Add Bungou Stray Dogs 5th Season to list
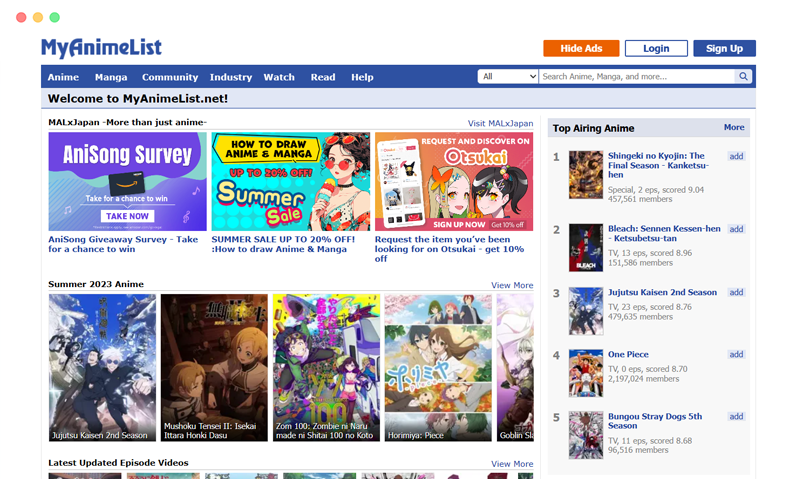800x479 pixels. (x=736, y=417)
